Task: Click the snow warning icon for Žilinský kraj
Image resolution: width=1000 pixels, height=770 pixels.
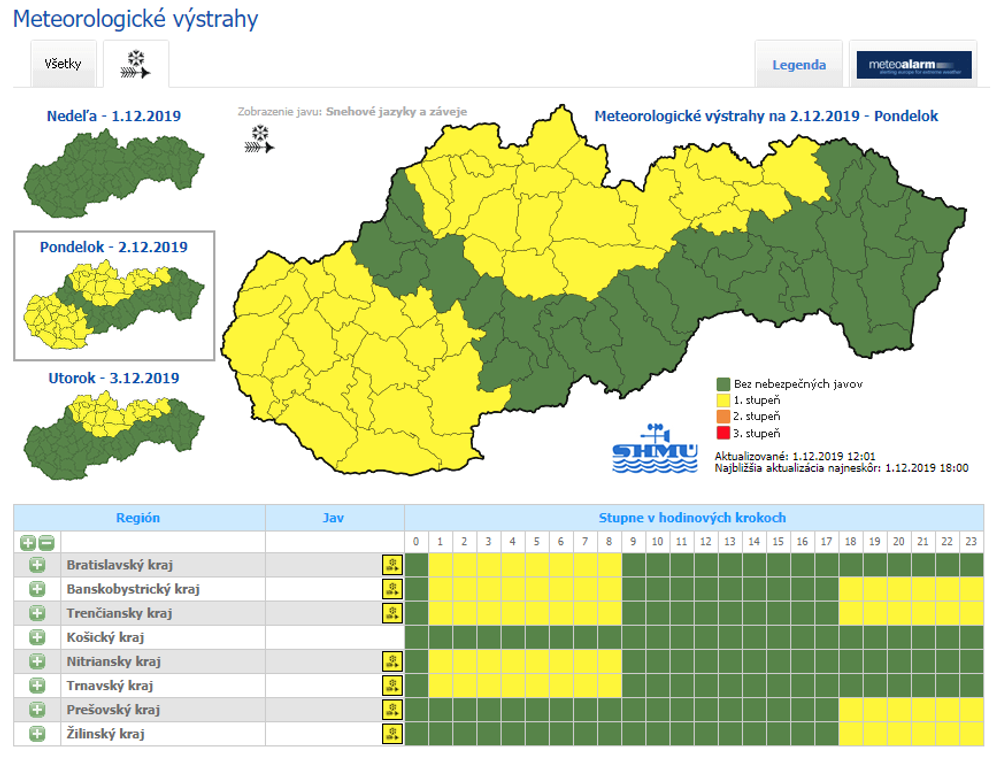Action: [x=393, y=733]
